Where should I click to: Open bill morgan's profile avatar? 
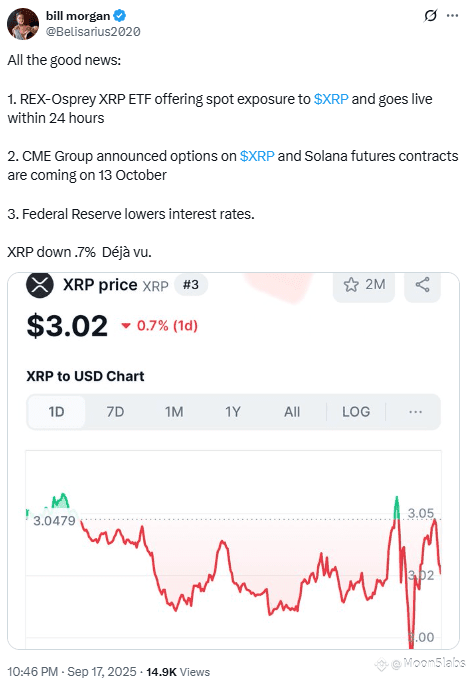coord(23,23)
